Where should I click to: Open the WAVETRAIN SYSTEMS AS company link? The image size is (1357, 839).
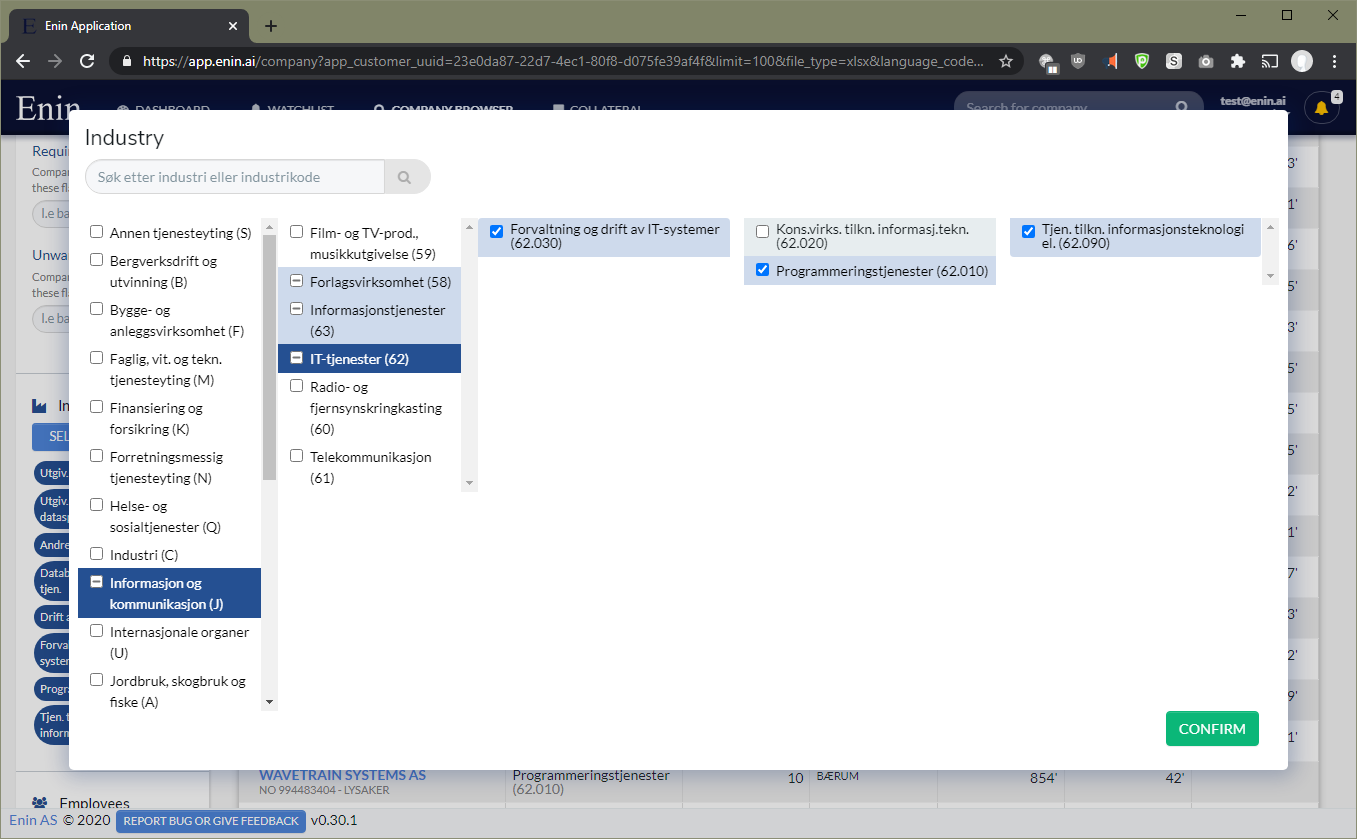(342, 775)
